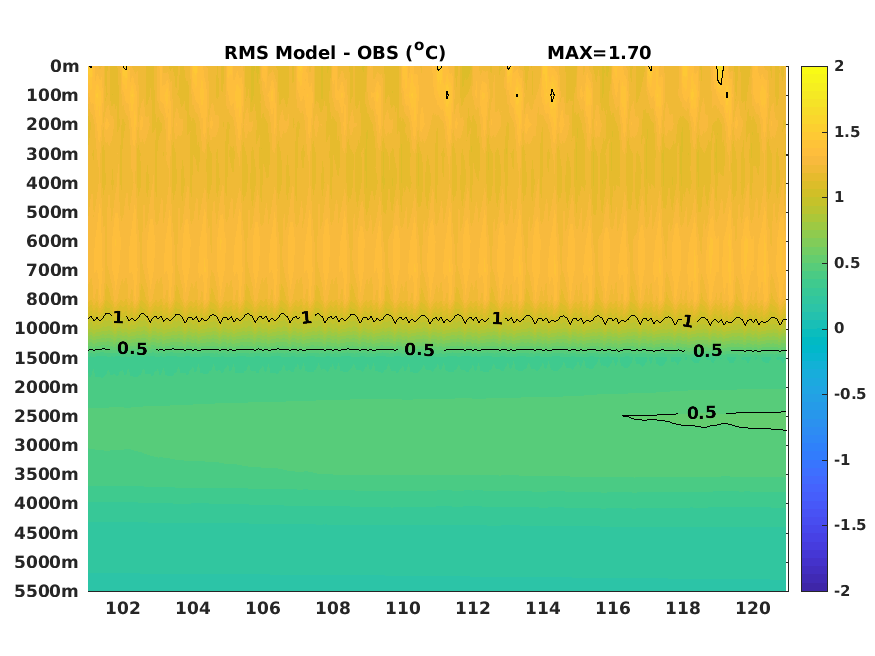The width and height of the screenshot is (875, 656).
Task: Click the colorbar '-2' tick label
Action: (x=842, y=590)
